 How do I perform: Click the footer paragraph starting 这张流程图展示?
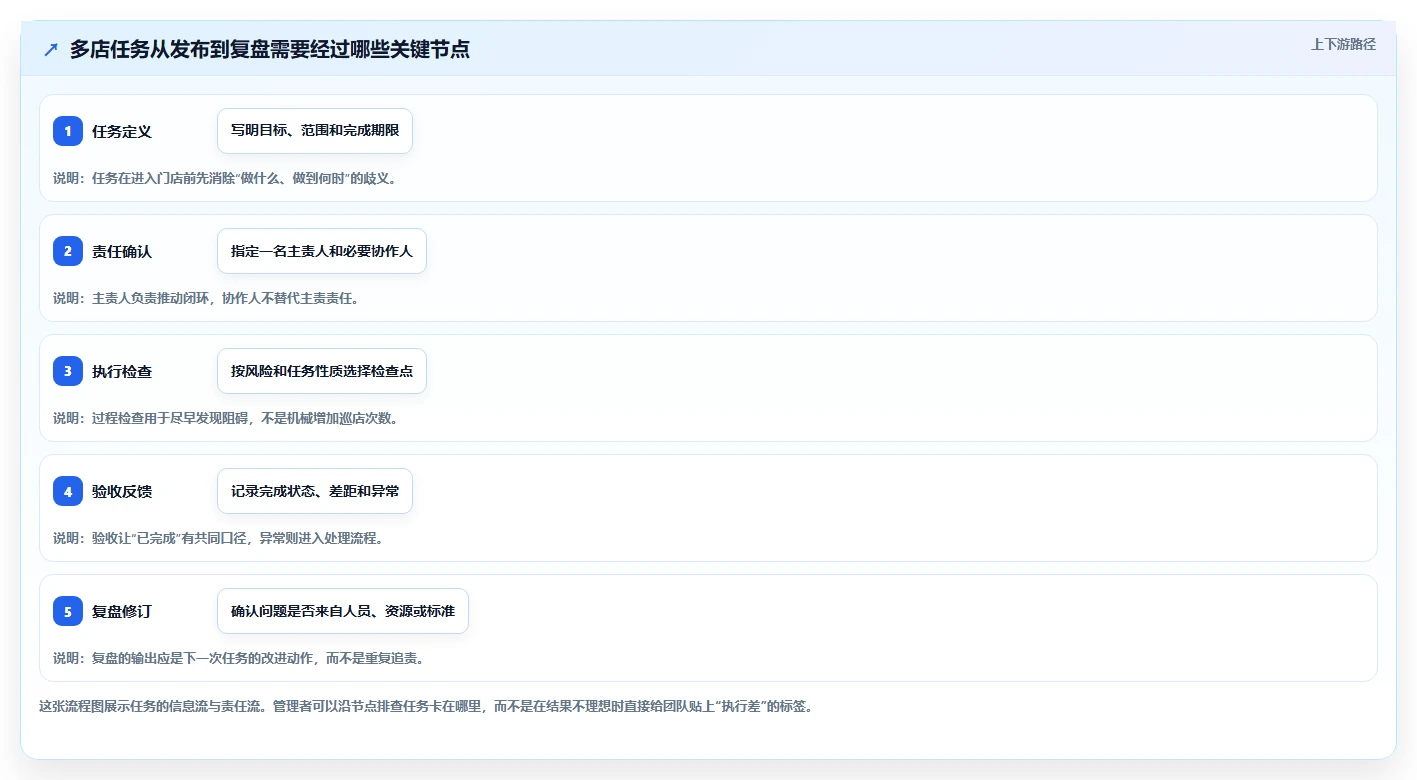click(428, 706)
